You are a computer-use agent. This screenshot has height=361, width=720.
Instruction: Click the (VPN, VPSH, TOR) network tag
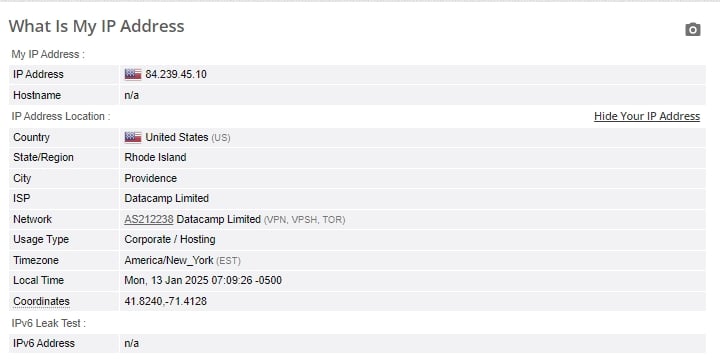[304, 220]
